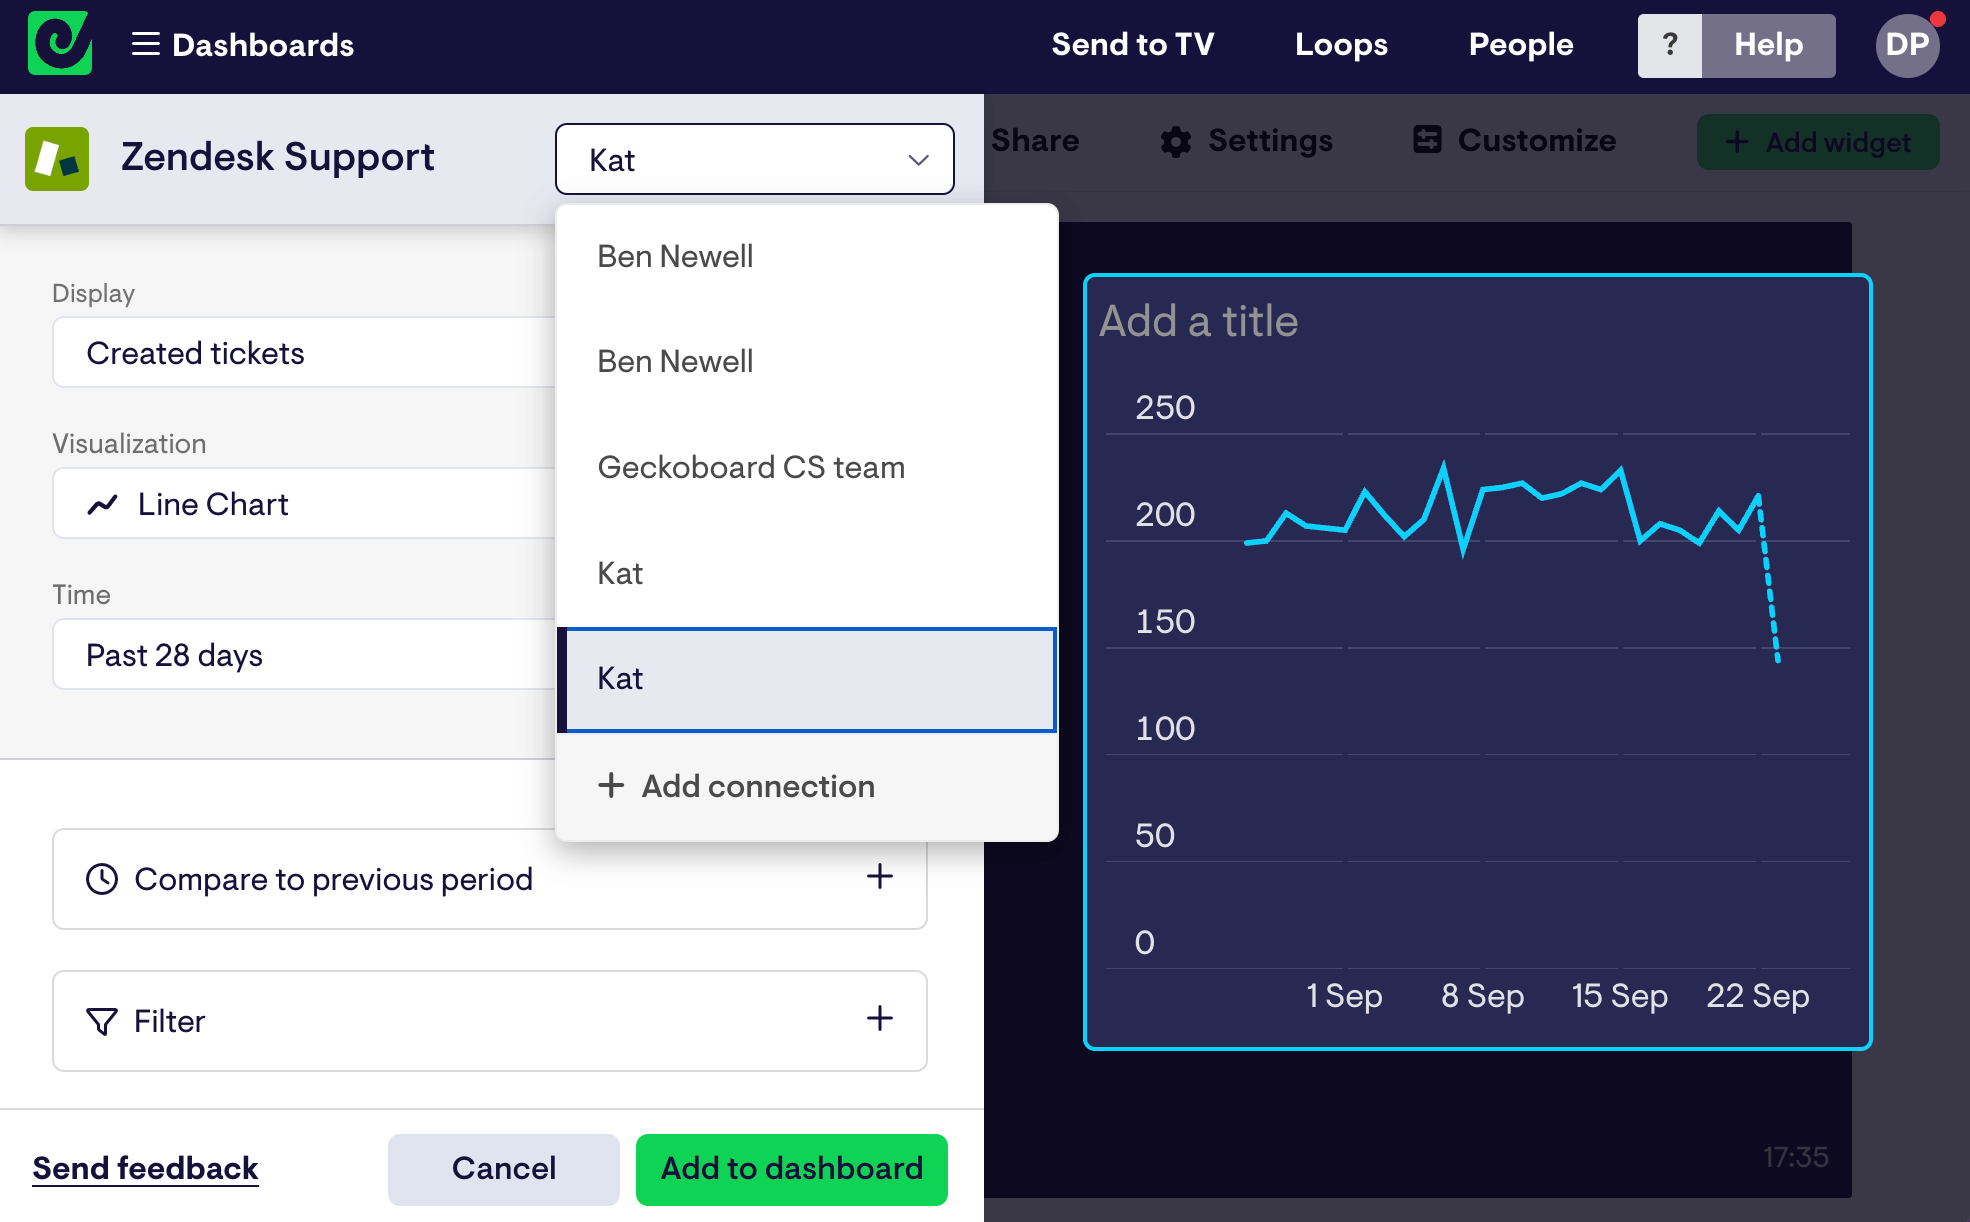Click the clock icon beside Compare
This screenshot has height=1222, width=1970.
(102, 879)
